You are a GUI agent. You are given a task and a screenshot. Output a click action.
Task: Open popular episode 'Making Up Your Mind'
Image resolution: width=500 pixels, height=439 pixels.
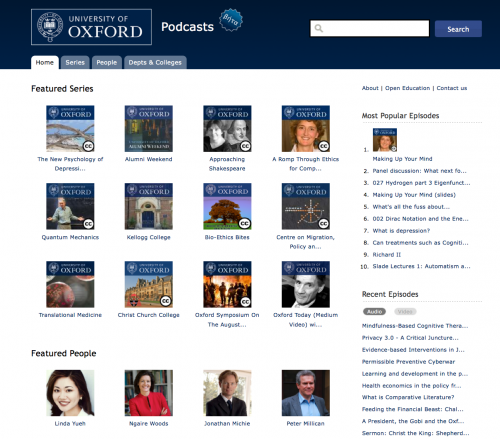(402, 159)
